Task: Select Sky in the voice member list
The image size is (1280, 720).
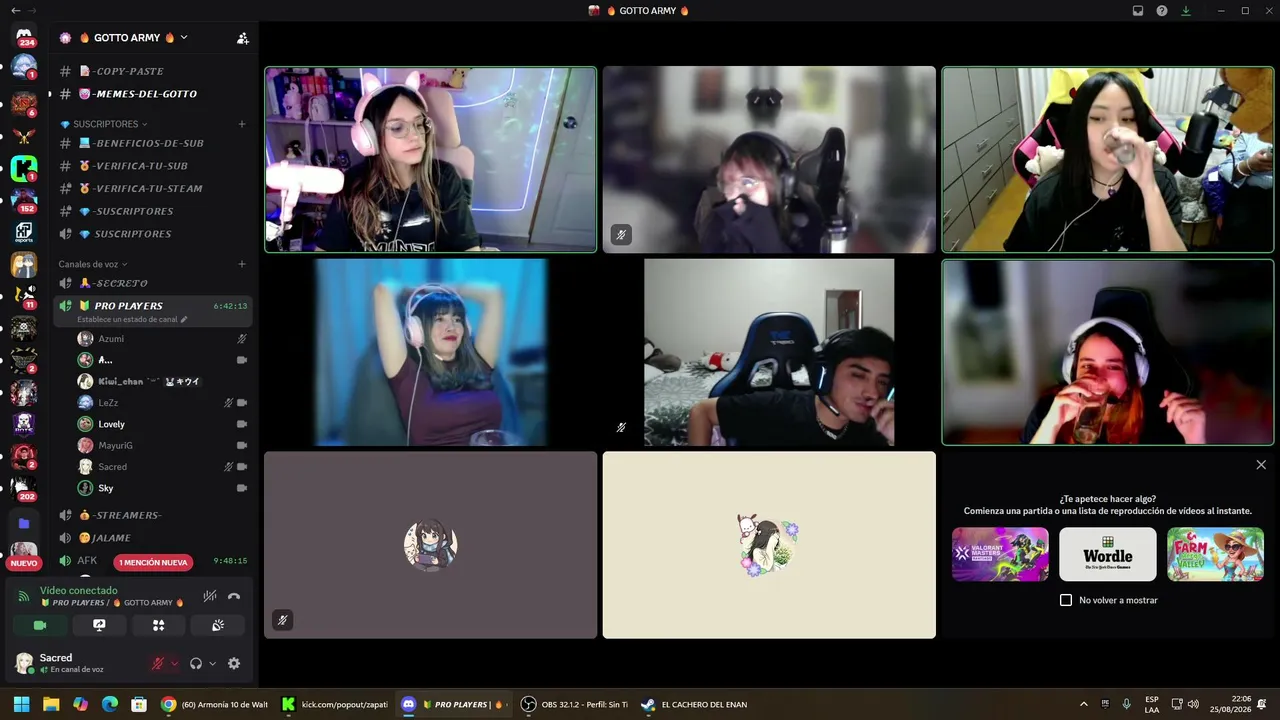Action: 162,488
